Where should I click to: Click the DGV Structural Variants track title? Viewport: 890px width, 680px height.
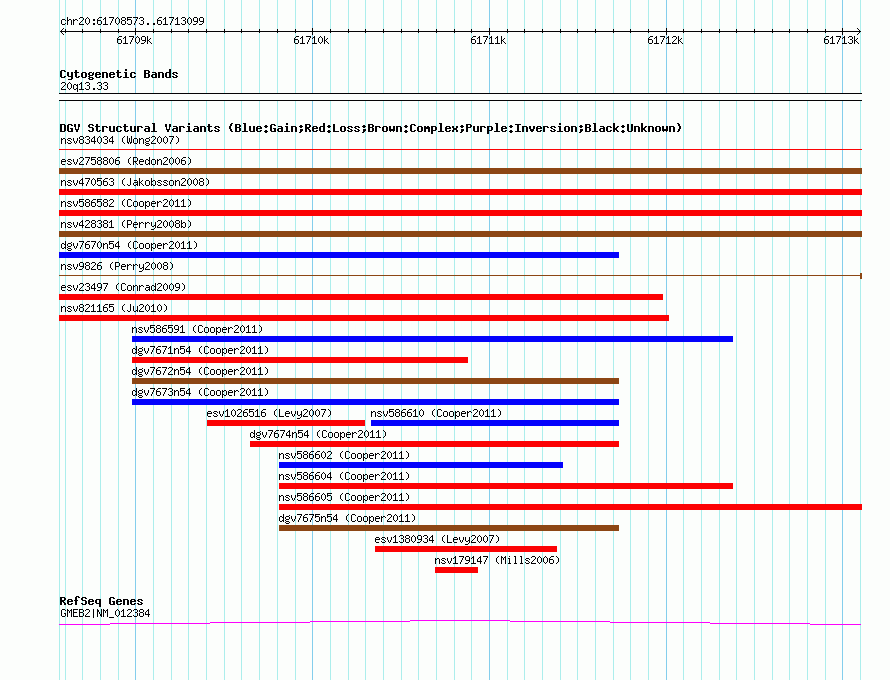click(x=371, y=128)
